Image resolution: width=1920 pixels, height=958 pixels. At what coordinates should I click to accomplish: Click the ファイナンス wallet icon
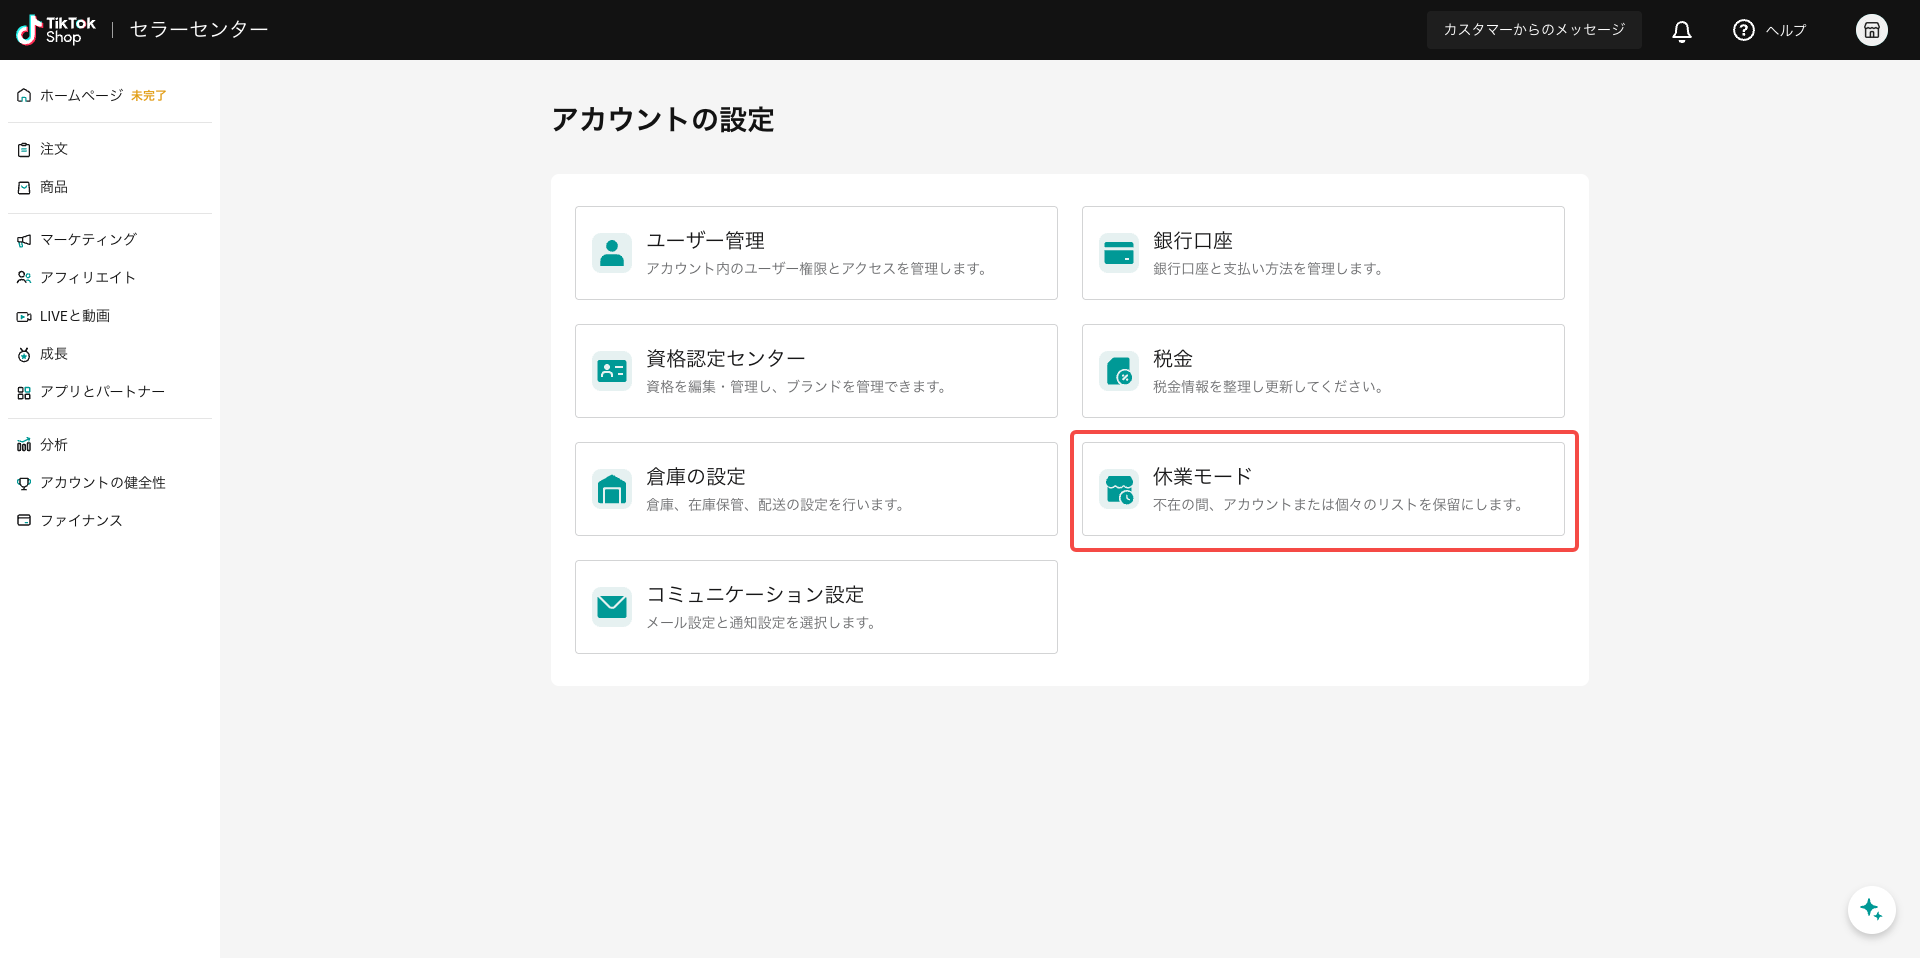(24, 521)
